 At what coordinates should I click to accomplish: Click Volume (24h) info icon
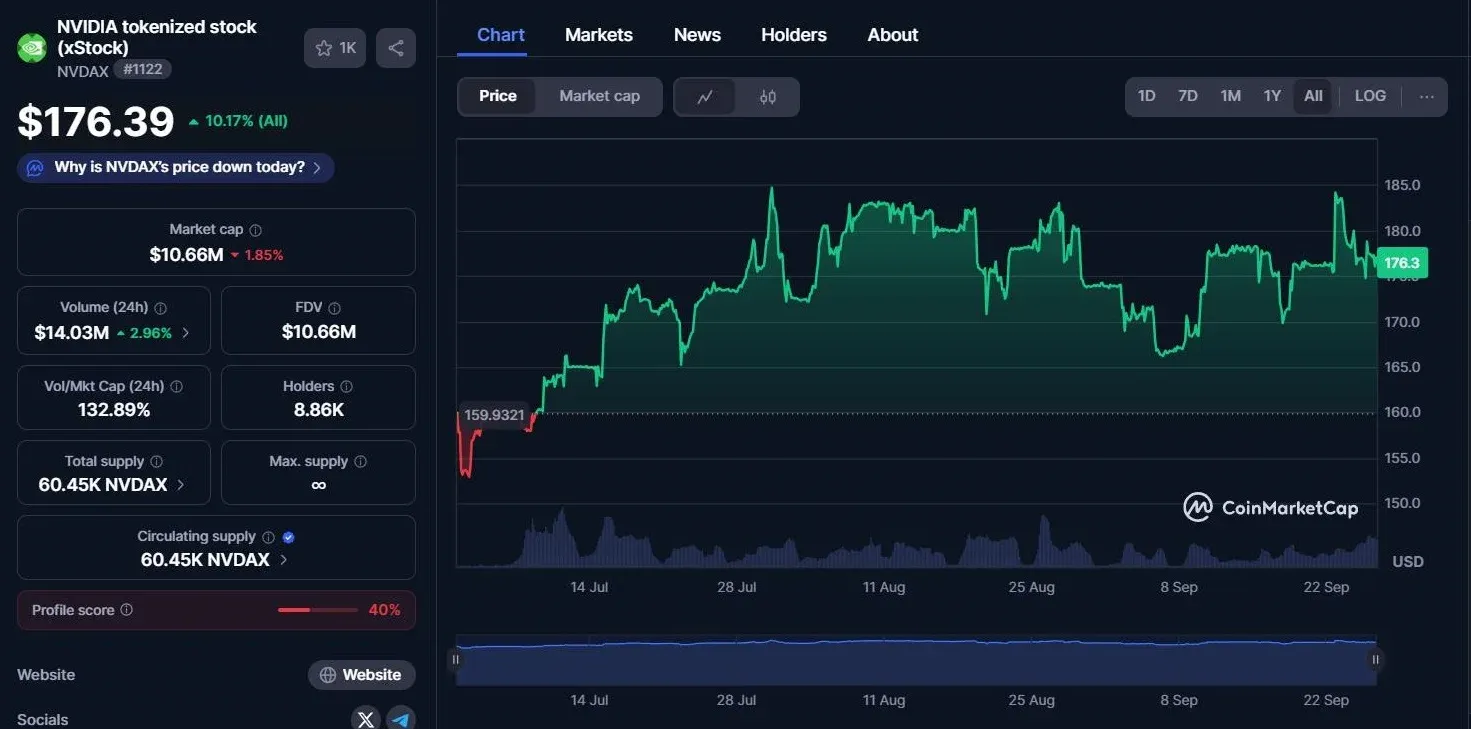point(161,309)
